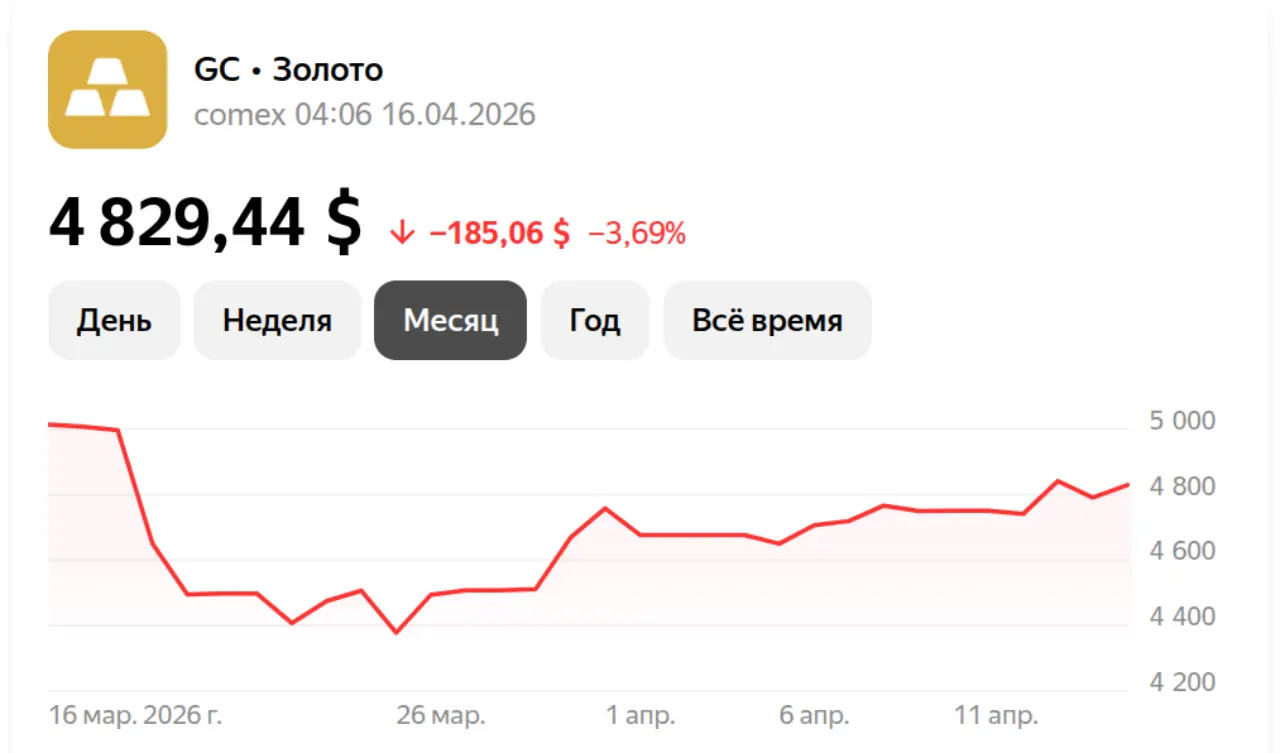This screenshot has height=753, width=1280.
Task: Click the 5 000 axis label
Action: pyautogui.click(x=1182, y=421)
